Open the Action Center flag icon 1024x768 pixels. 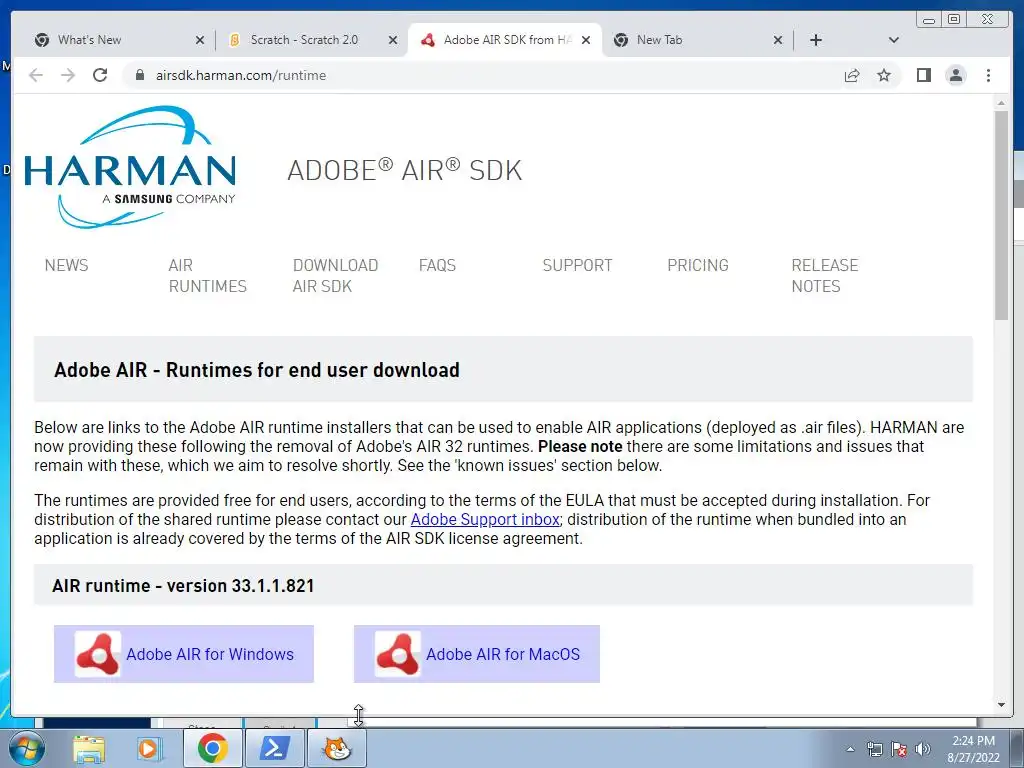pos(899,749)
